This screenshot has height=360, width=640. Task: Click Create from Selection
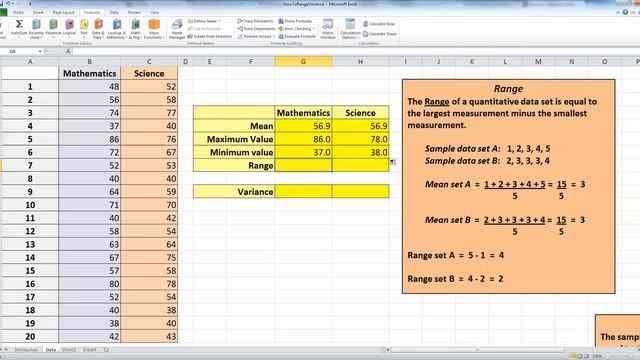coord(210,36)
